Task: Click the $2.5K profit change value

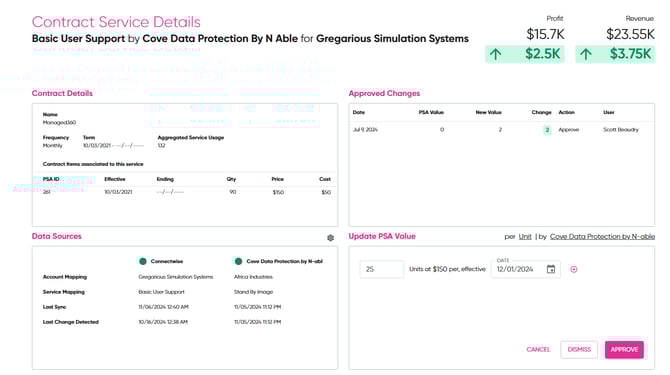Action: [x=542, y=54]
